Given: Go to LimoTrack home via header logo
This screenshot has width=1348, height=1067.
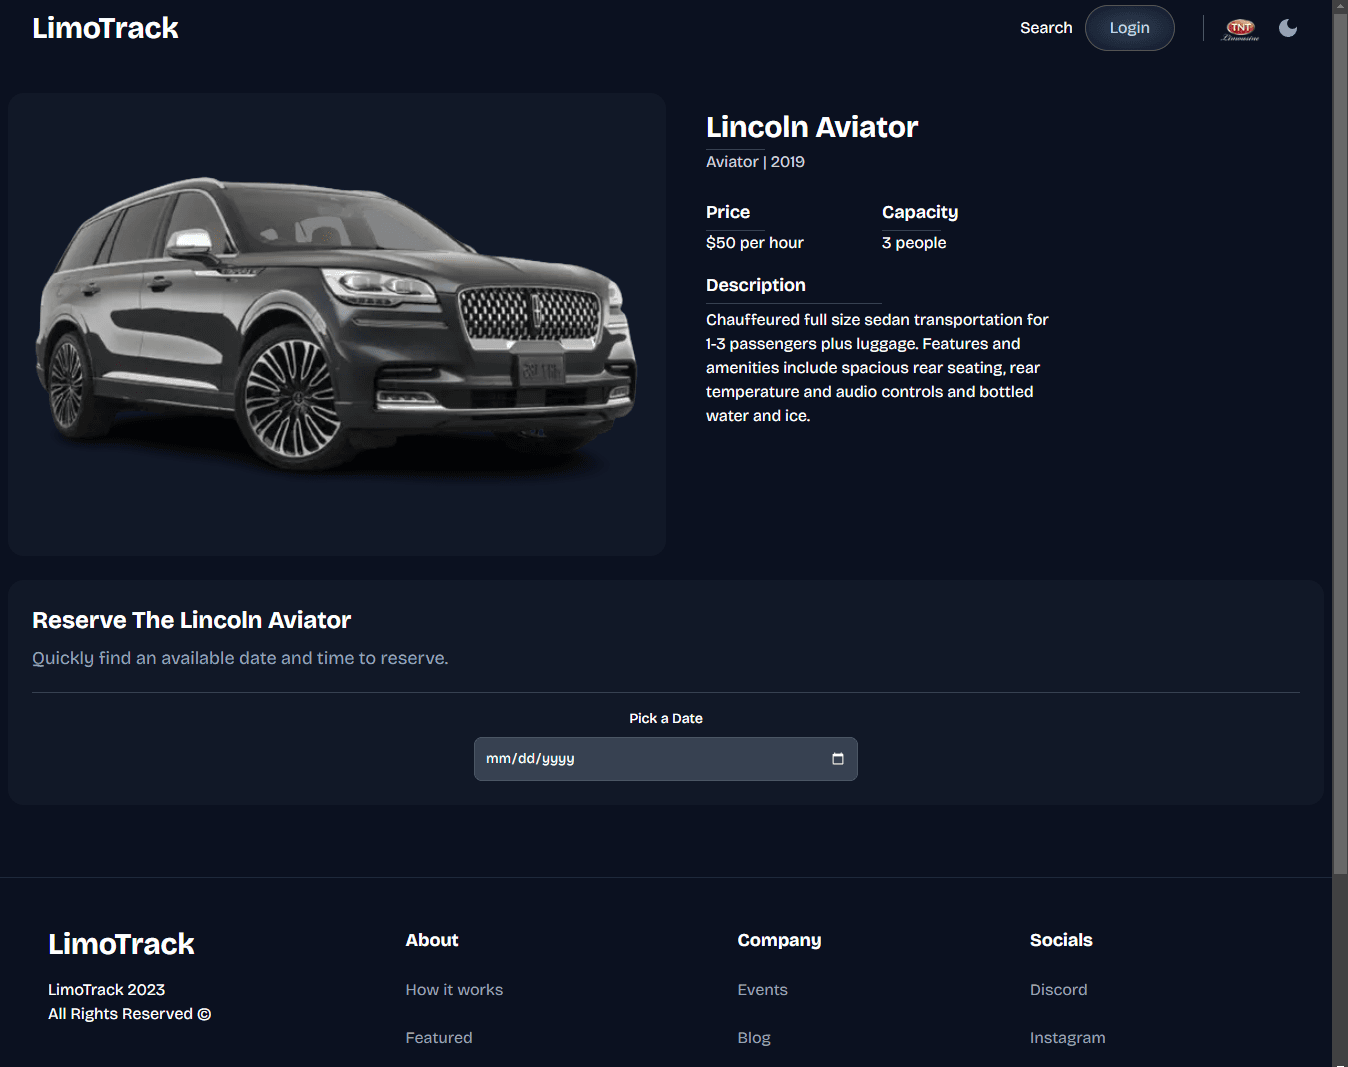Looking at the screenshot, I should pos(105,28).
